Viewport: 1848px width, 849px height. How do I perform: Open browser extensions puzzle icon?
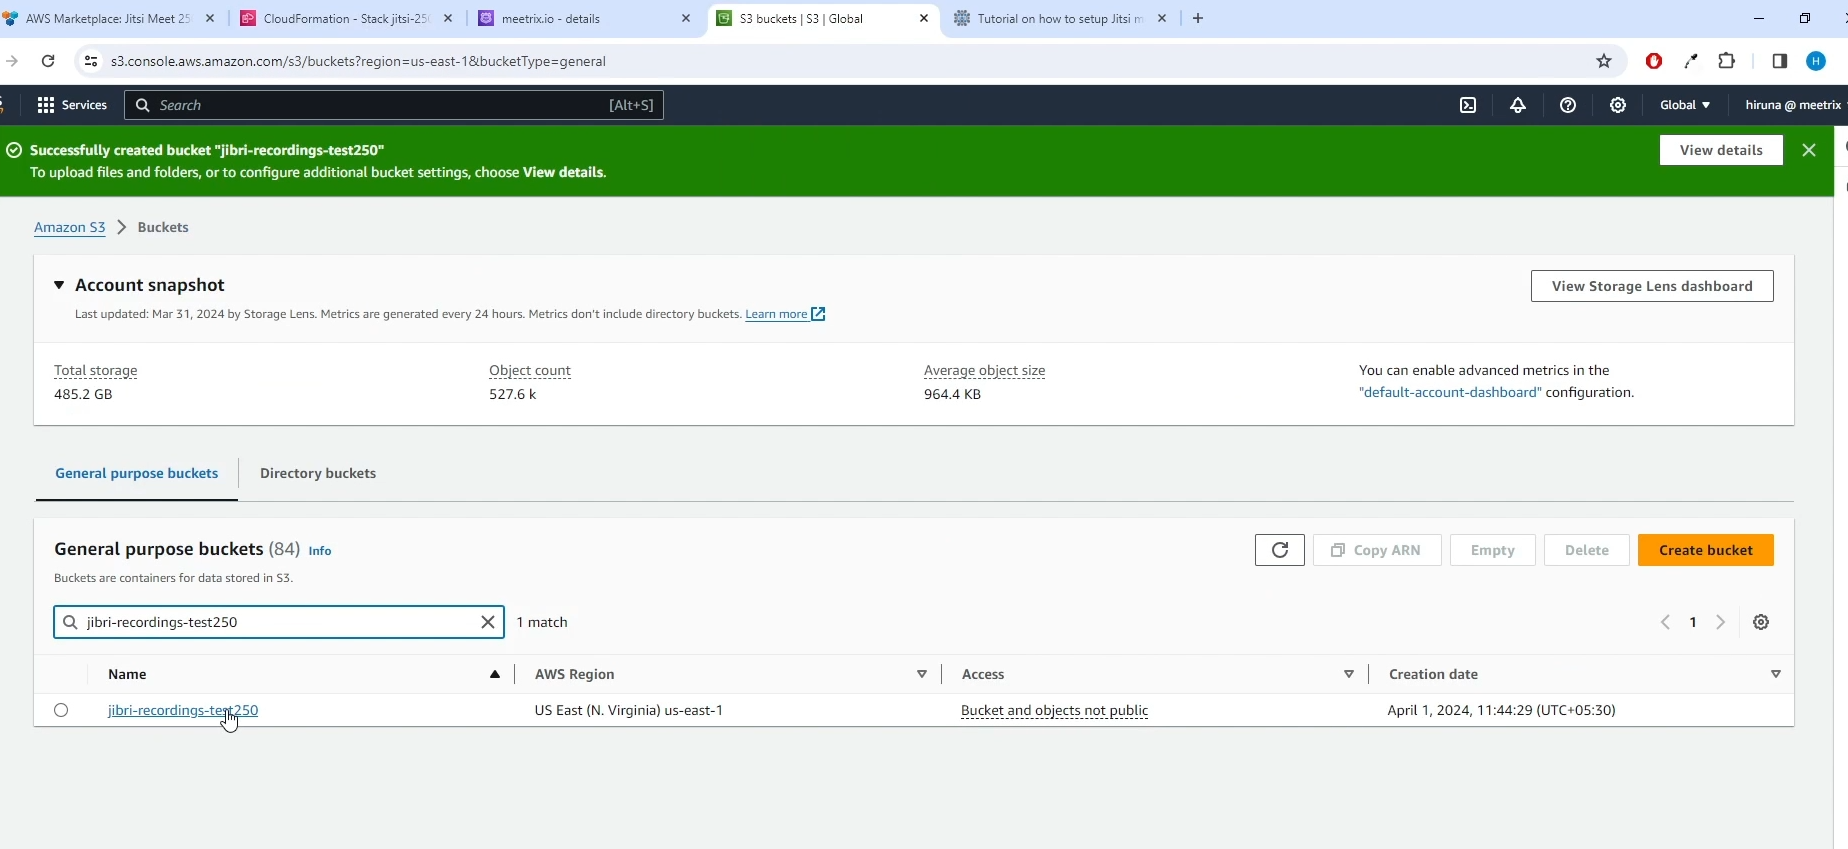pos(1727,61)
